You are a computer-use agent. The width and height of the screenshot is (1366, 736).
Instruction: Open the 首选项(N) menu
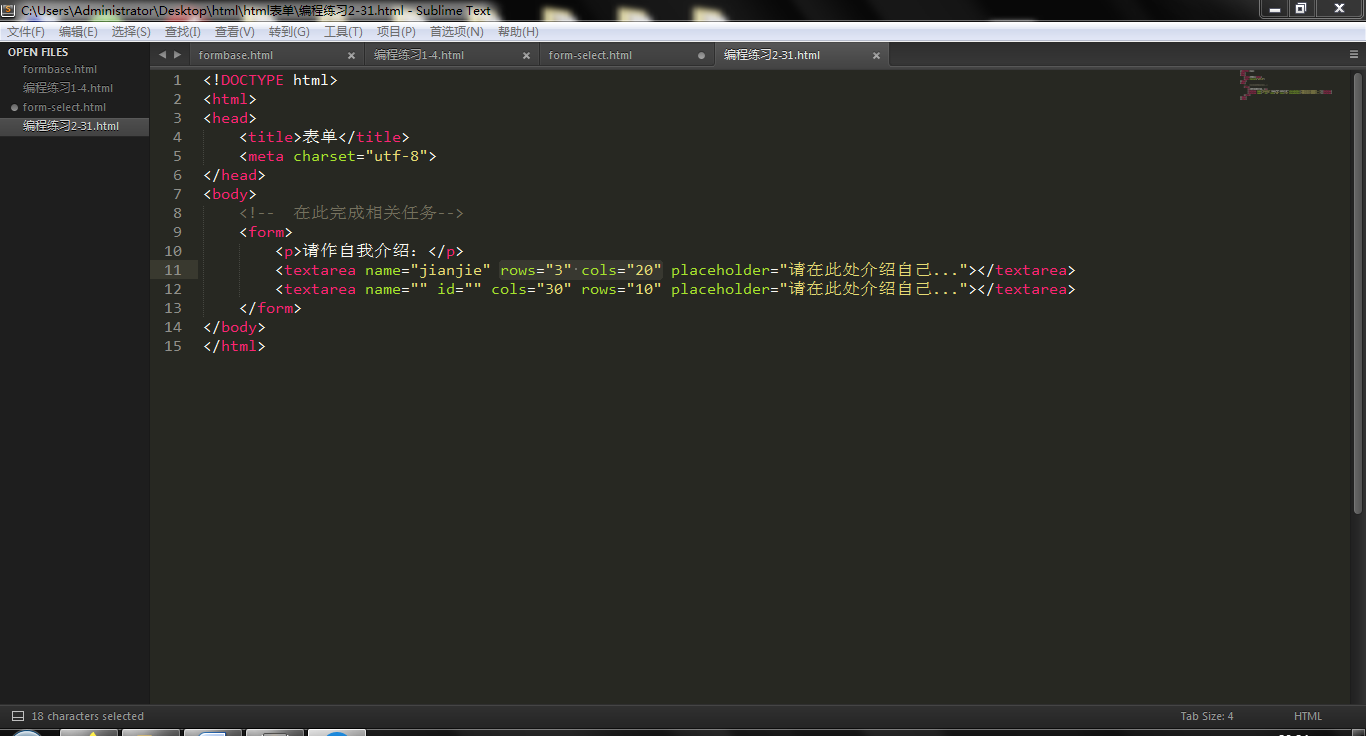pyautogui.click(x=457, y=32)
